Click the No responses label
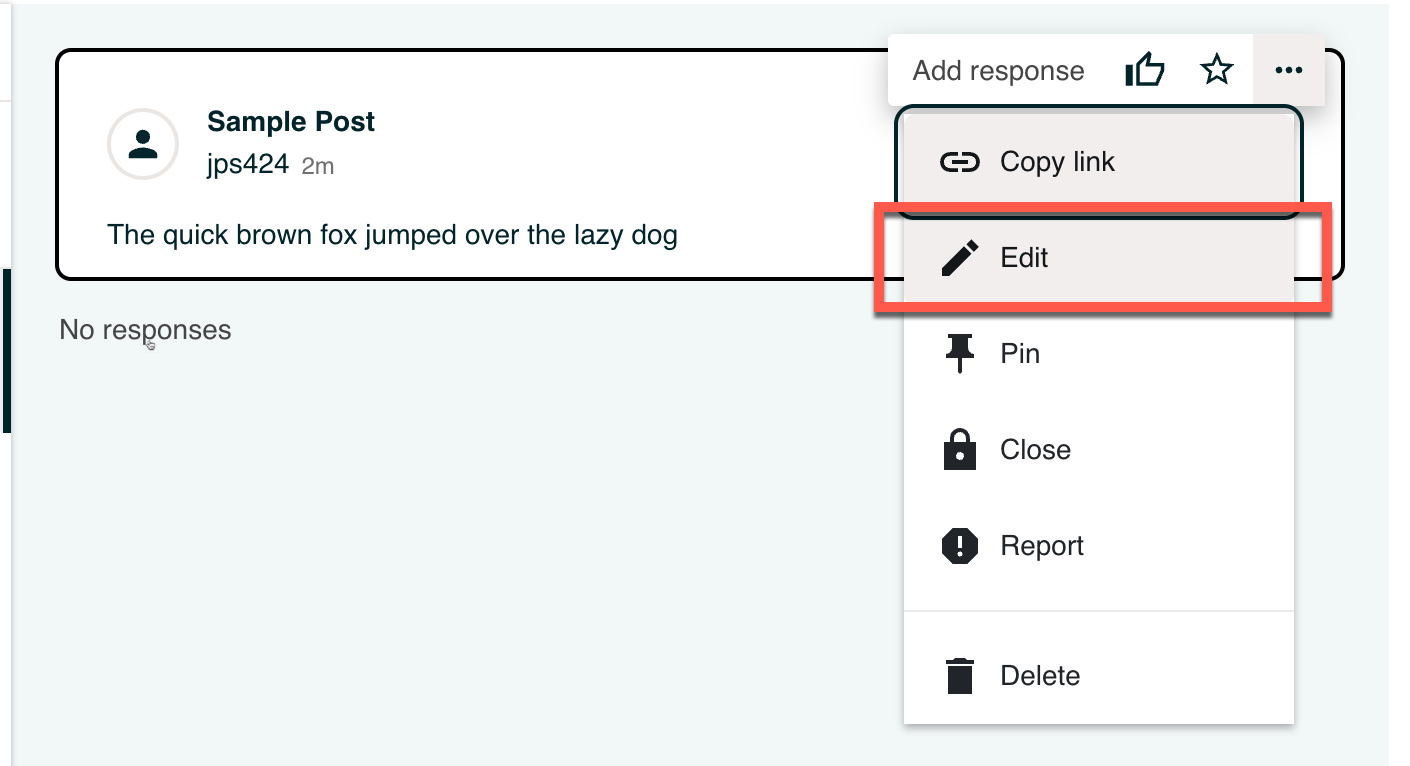 145,330
